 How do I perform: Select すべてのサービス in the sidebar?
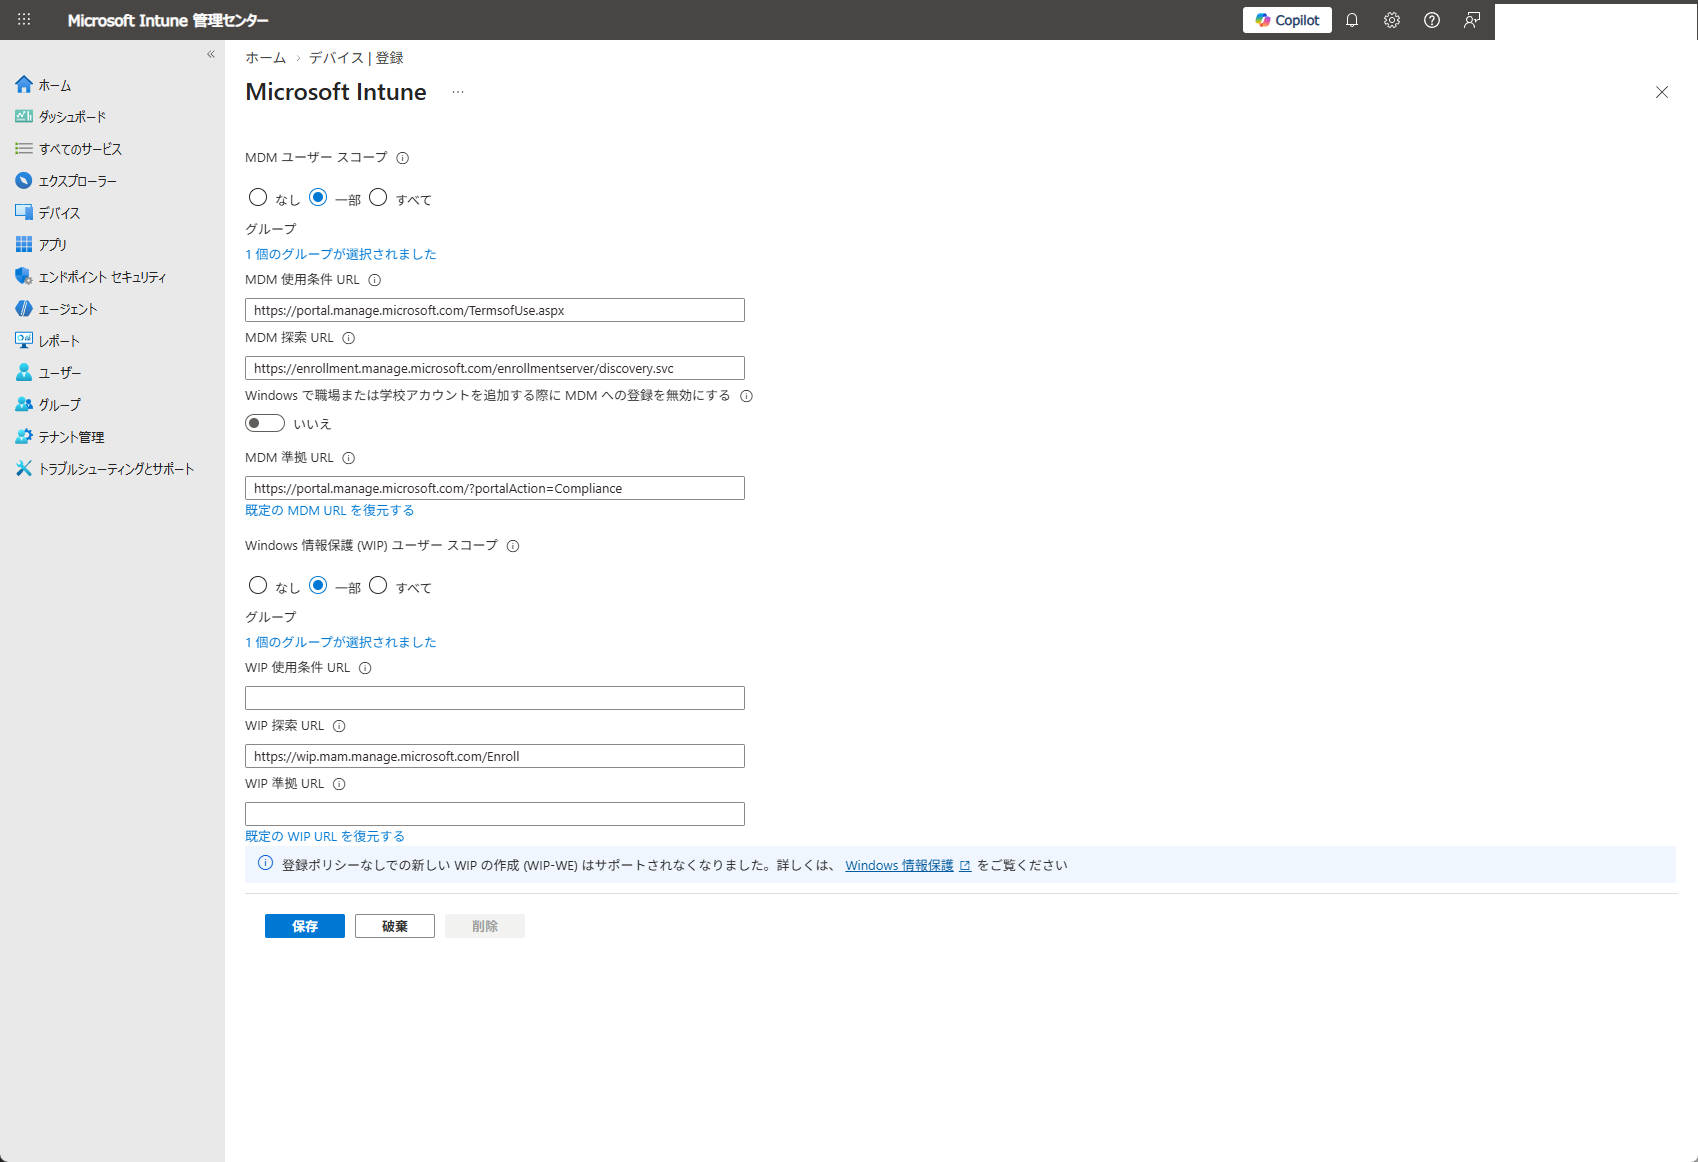pyautogui.click(x=80, y=148)
